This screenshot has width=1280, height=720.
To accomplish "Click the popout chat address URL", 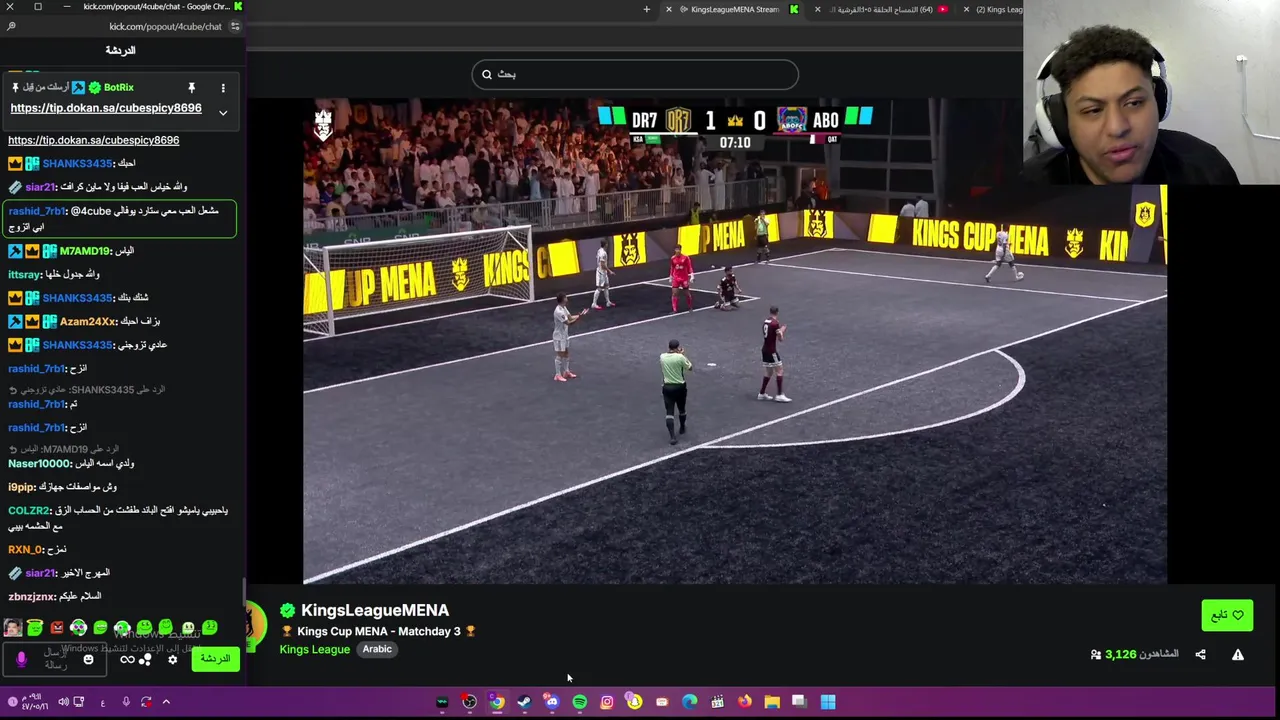I will pyautogui.click(x=165, y=27).
